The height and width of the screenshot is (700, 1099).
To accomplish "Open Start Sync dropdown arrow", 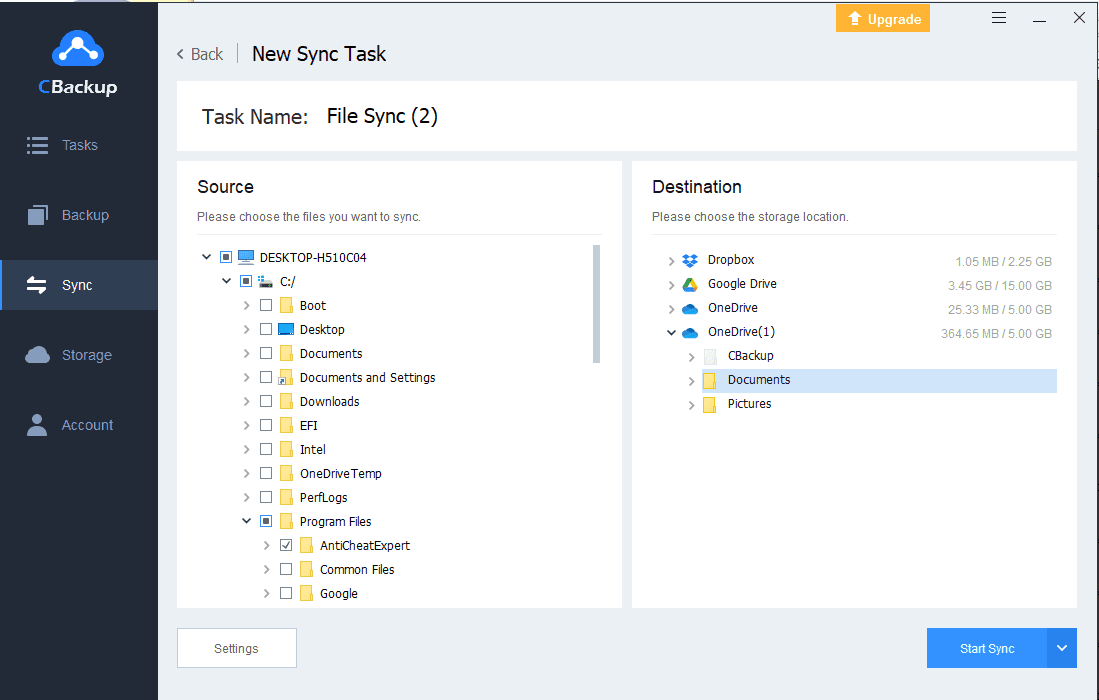I will 1062,648.
